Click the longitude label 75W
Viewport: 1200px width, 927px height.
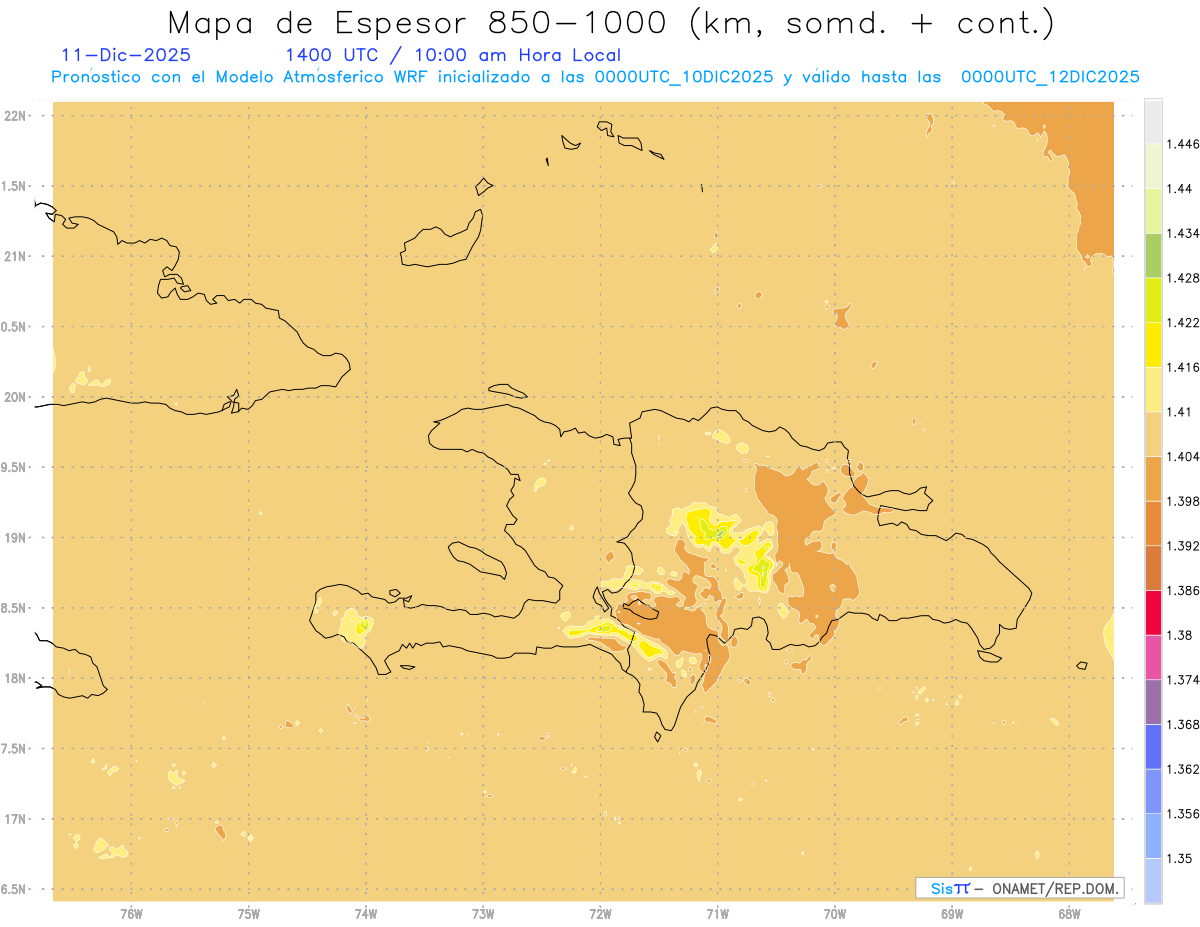249,914
